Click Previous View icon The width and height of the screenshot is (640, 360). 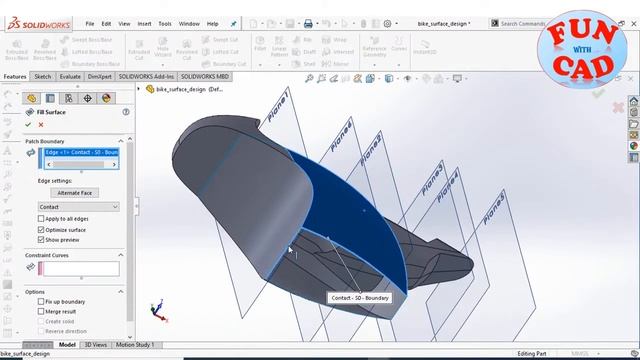pos(333,78)
